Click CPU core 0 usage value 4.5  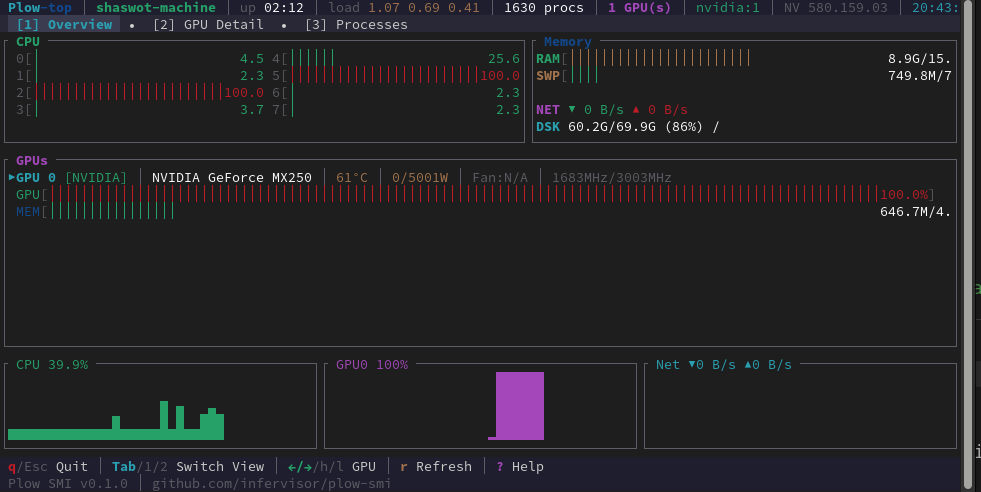click(252, 59)
